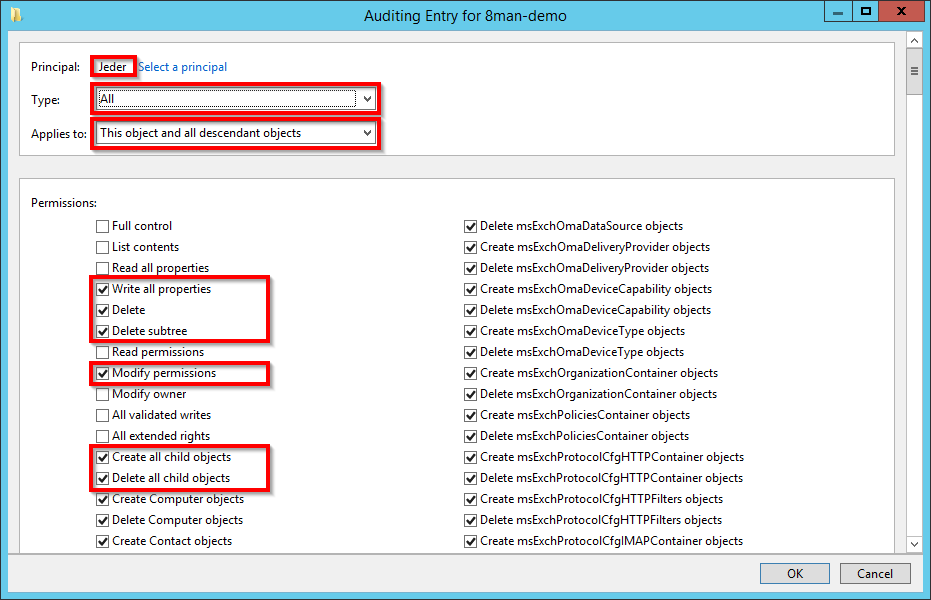
Task: Uncheck Delete msExchOmaDataSource objects
Action: [471, 226]
